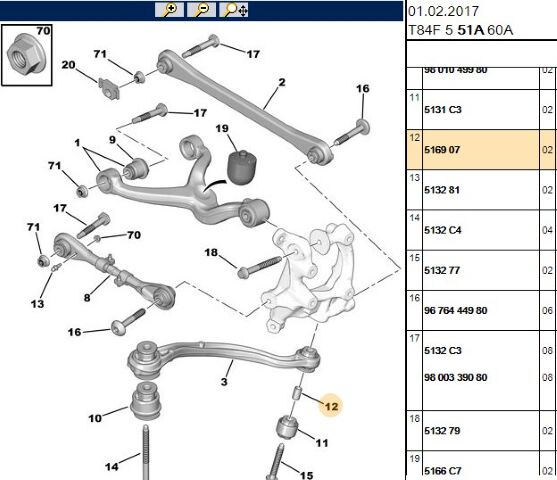Screen dimensions: 557x480
Task: Select part number 5132 79
Action: point(442,431)
